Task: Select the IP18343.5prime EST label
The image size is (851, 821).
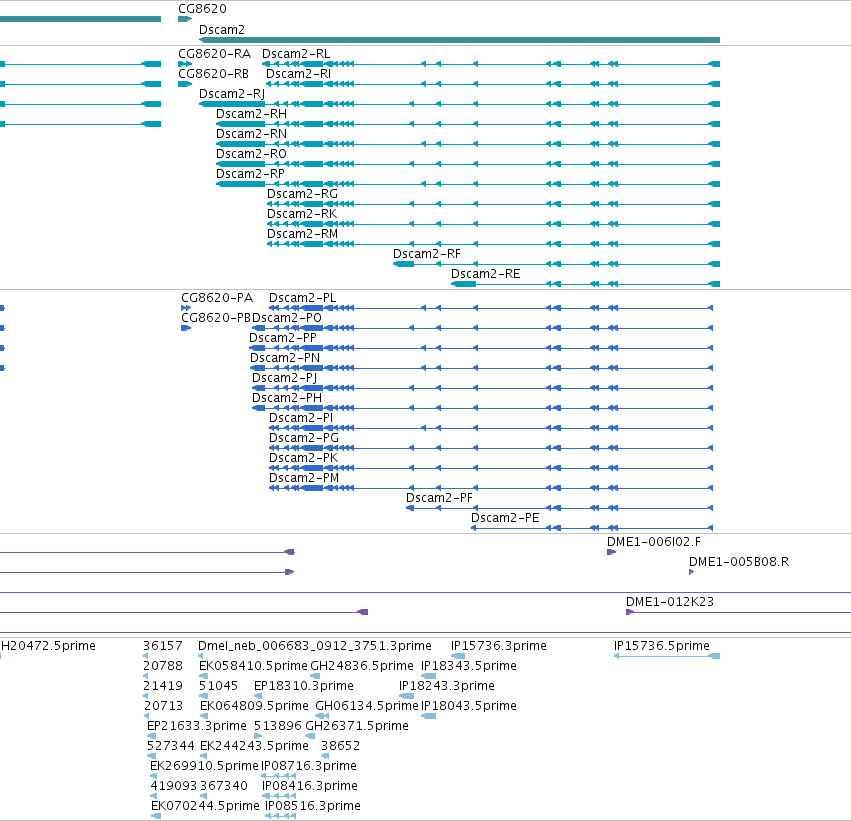Action: pos(468,666)
